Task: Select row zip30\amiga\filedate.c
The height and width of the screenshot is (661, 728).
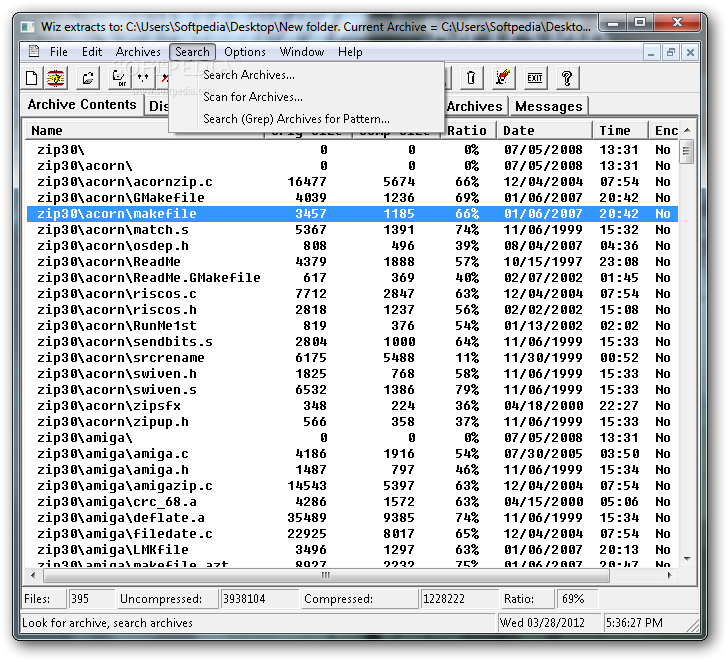Action: [352, 534]
